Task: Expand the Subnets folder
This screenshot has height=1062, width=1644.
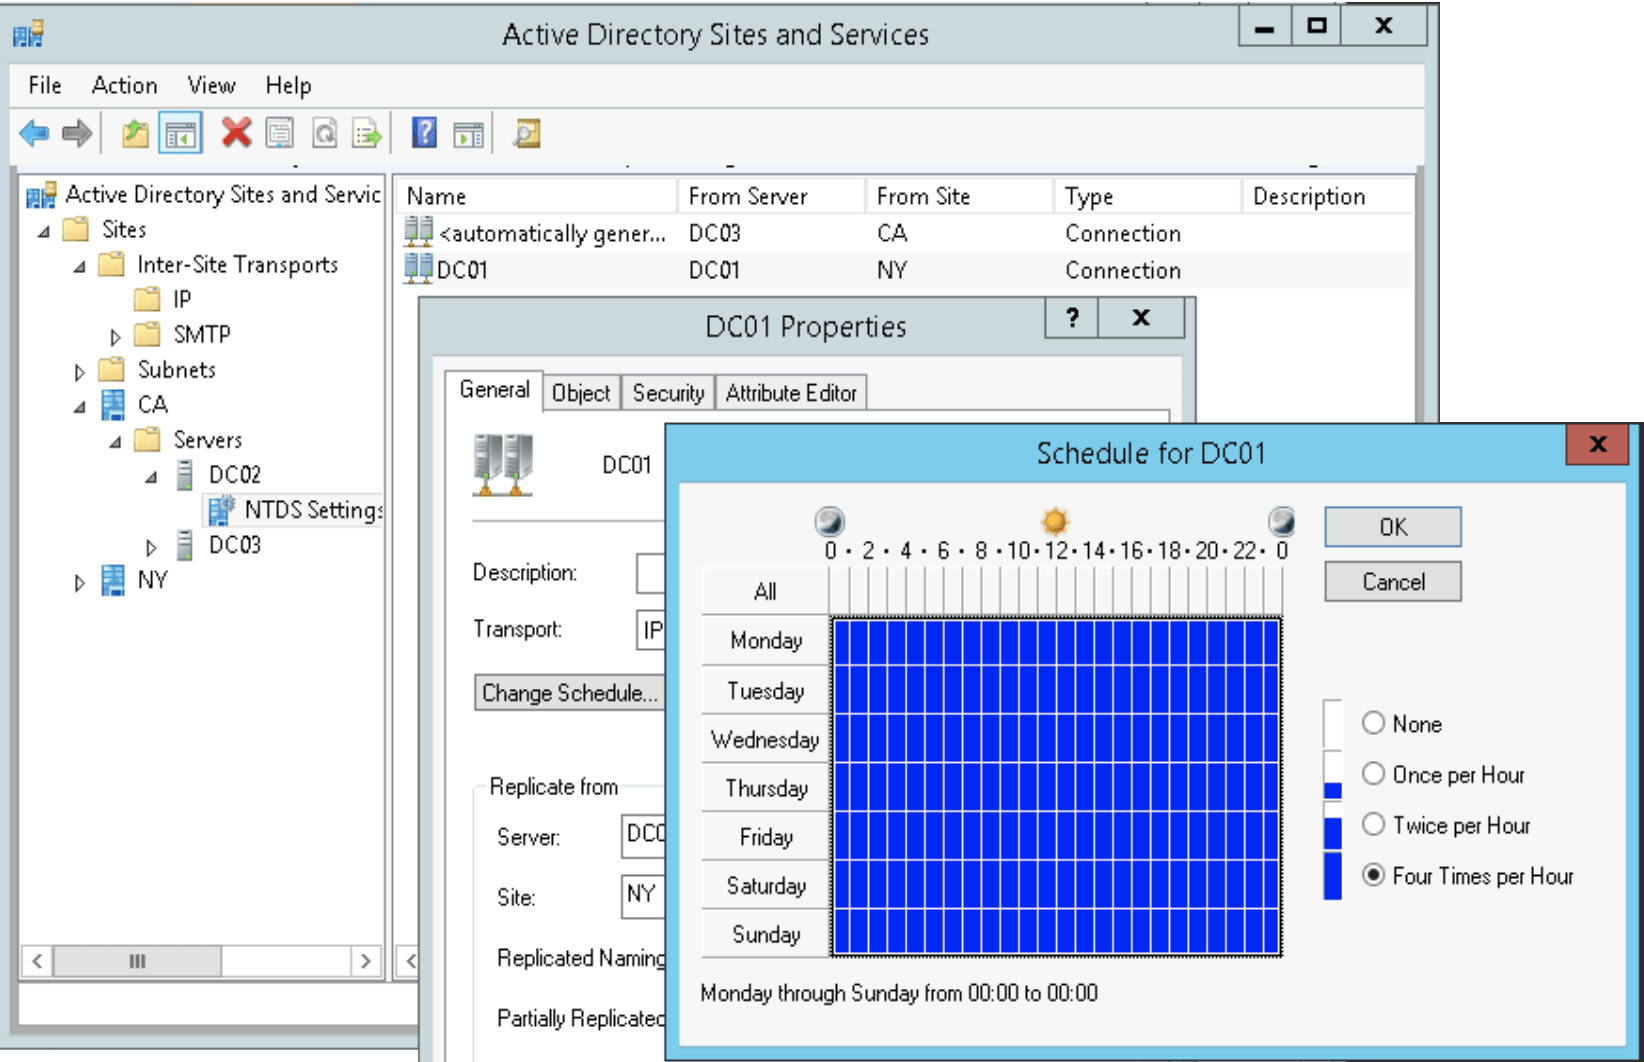Action: point(80,372)
